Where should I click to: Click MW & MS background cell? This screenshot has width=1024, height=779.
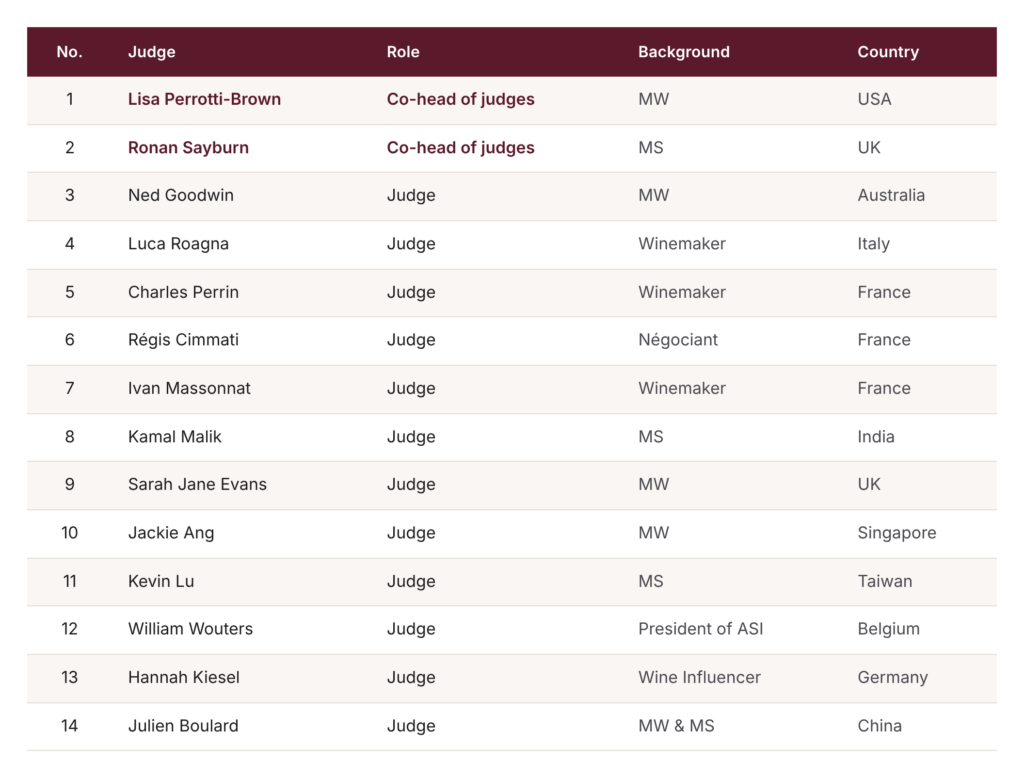click(x=676, y=725)
